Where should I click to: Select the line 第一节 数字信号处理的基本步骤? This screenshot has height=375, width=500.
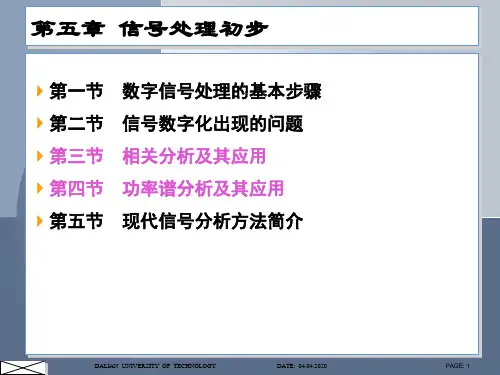click(185, 91)
